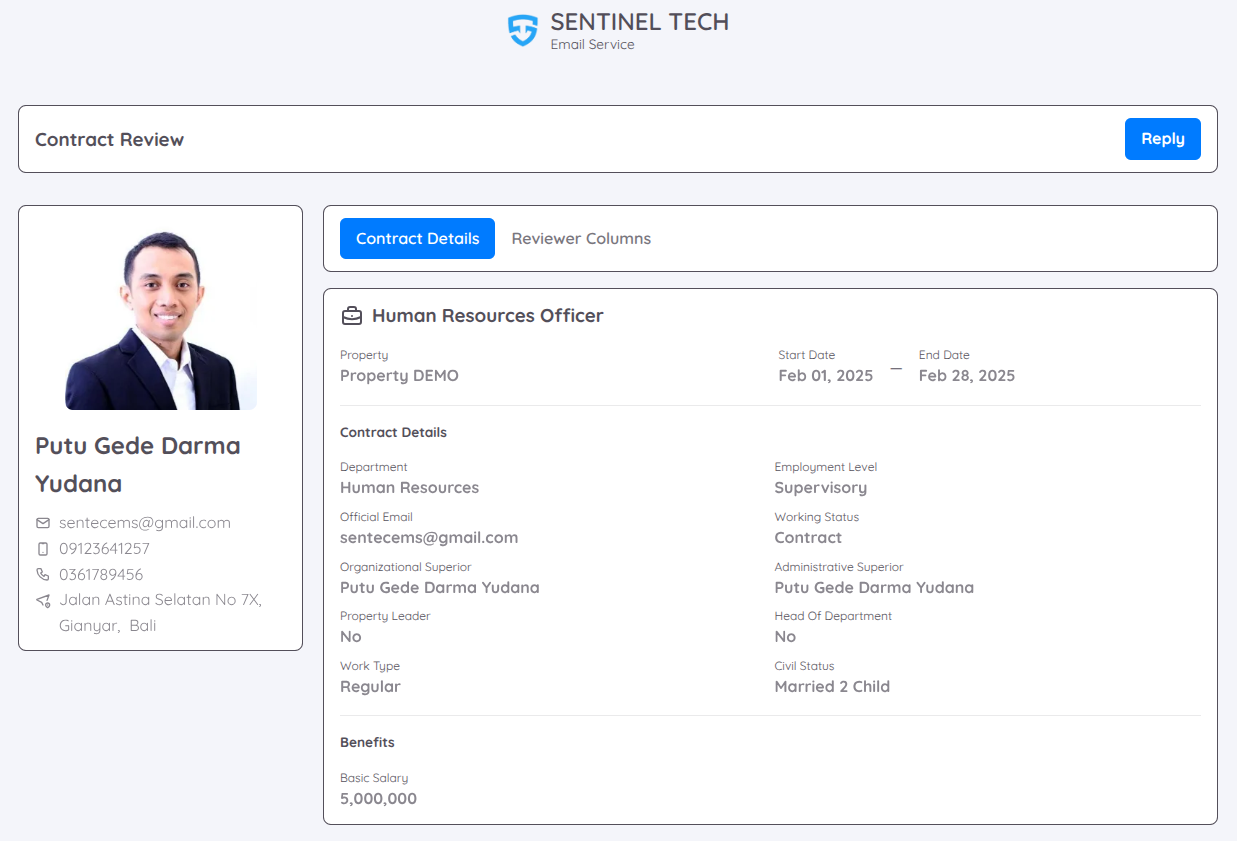Click the location arrow address icon
Image resolution: width=1237 pixels, height=841 pixels.
point(43,601)
